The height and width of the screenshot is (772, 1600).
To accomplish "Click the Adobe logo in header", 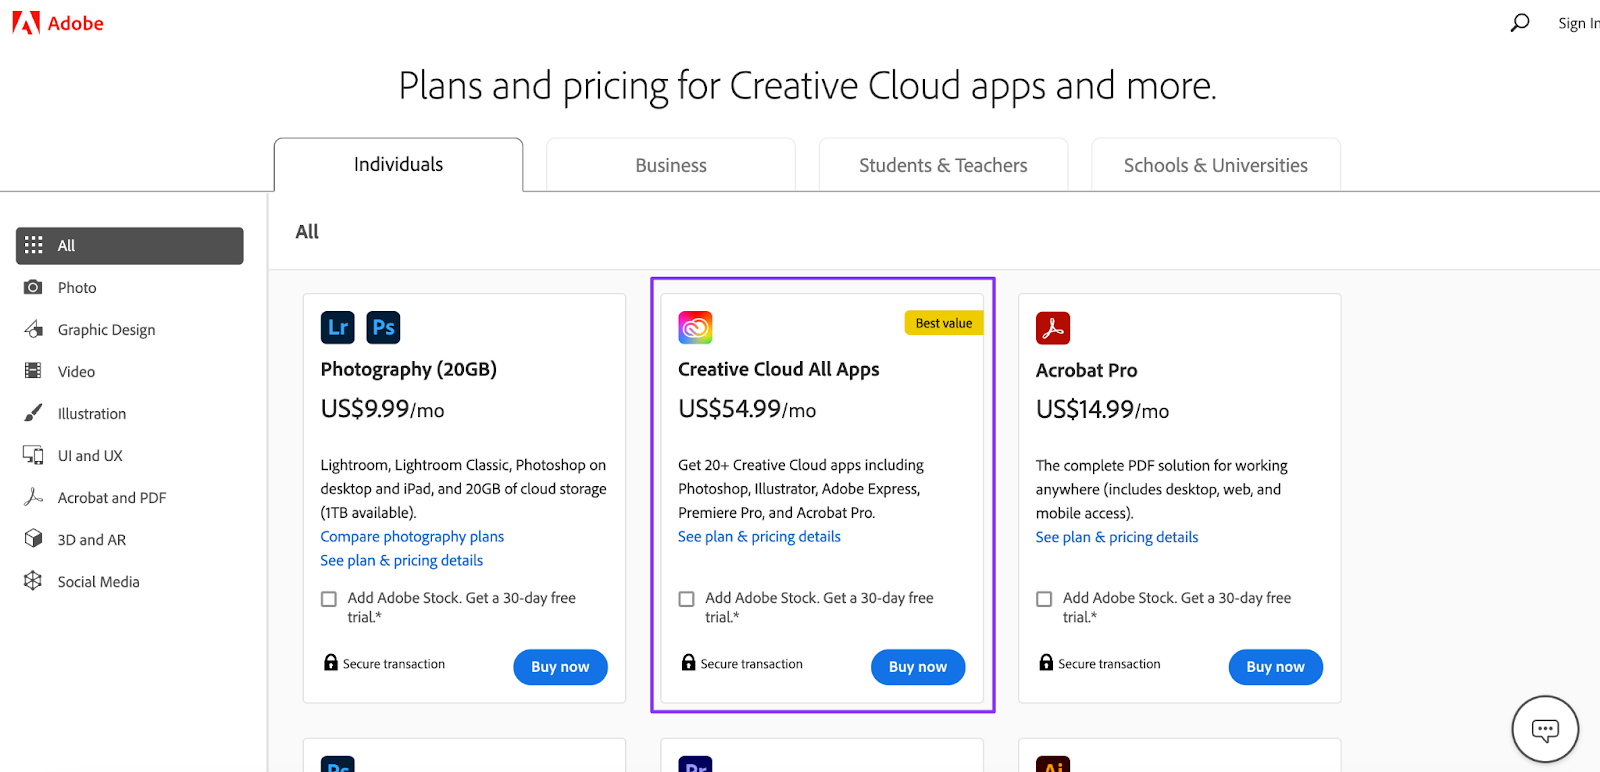I will pos(58,23).
